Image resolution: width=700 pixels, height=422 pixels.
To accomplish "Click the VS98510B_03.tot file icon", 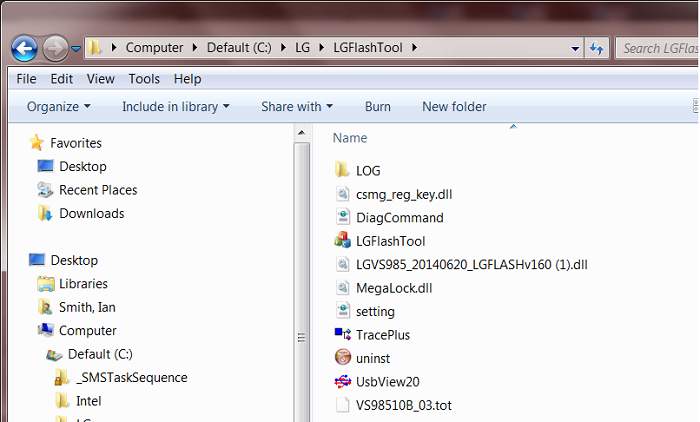I will [342, 405].
